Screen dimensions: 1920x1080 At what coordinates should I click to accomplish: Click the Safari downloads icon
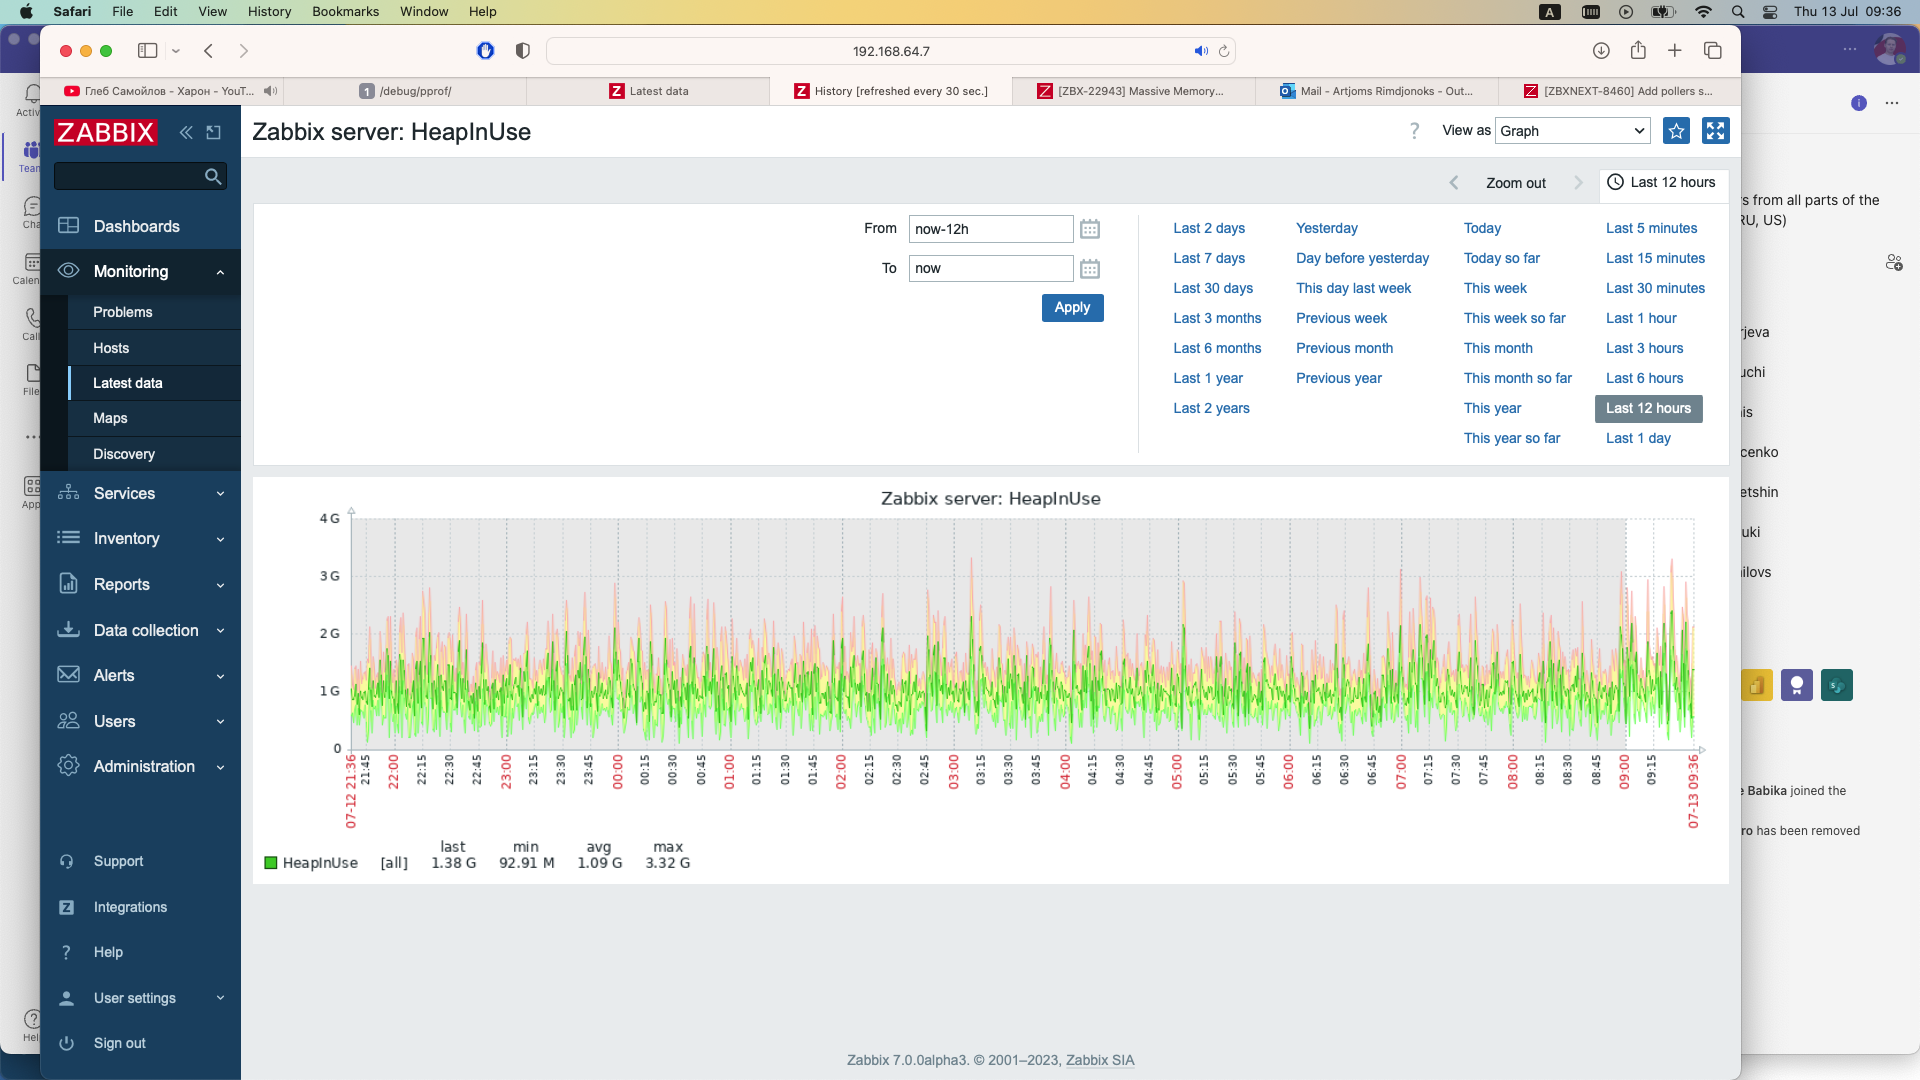(1601, 51)
